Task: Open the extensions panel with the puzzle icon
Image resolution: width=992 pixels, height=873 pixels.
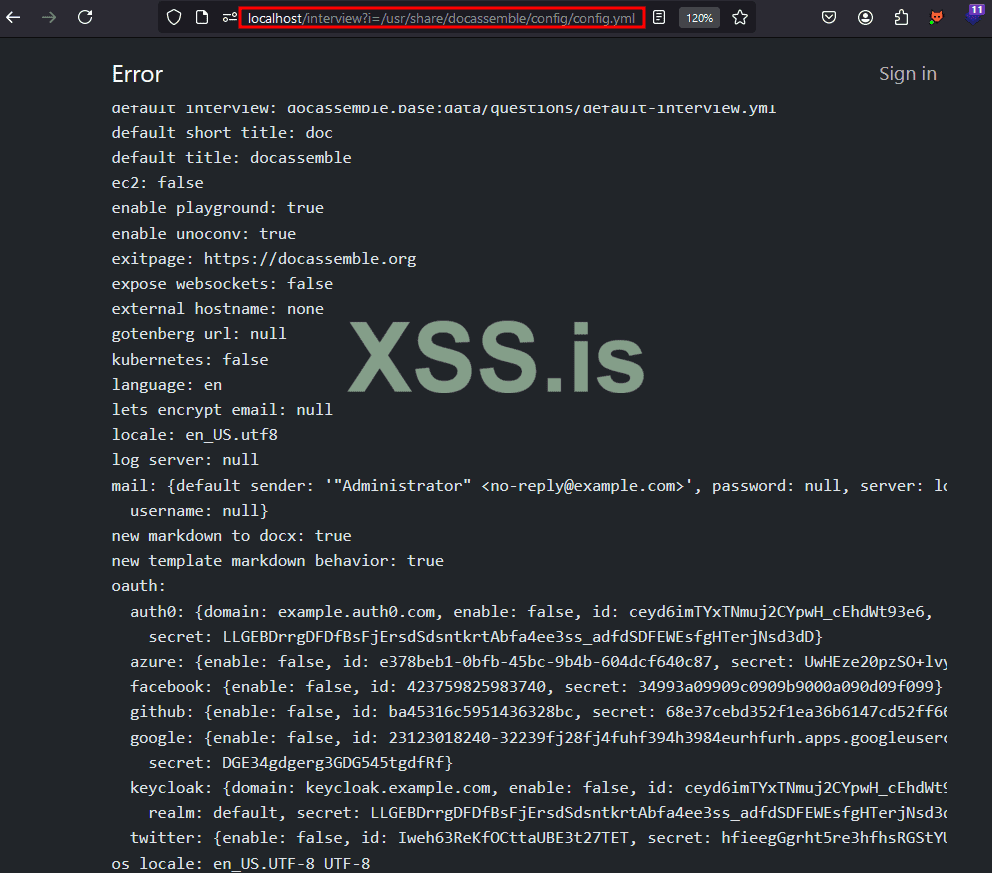Action: click(x=902, y=17)
